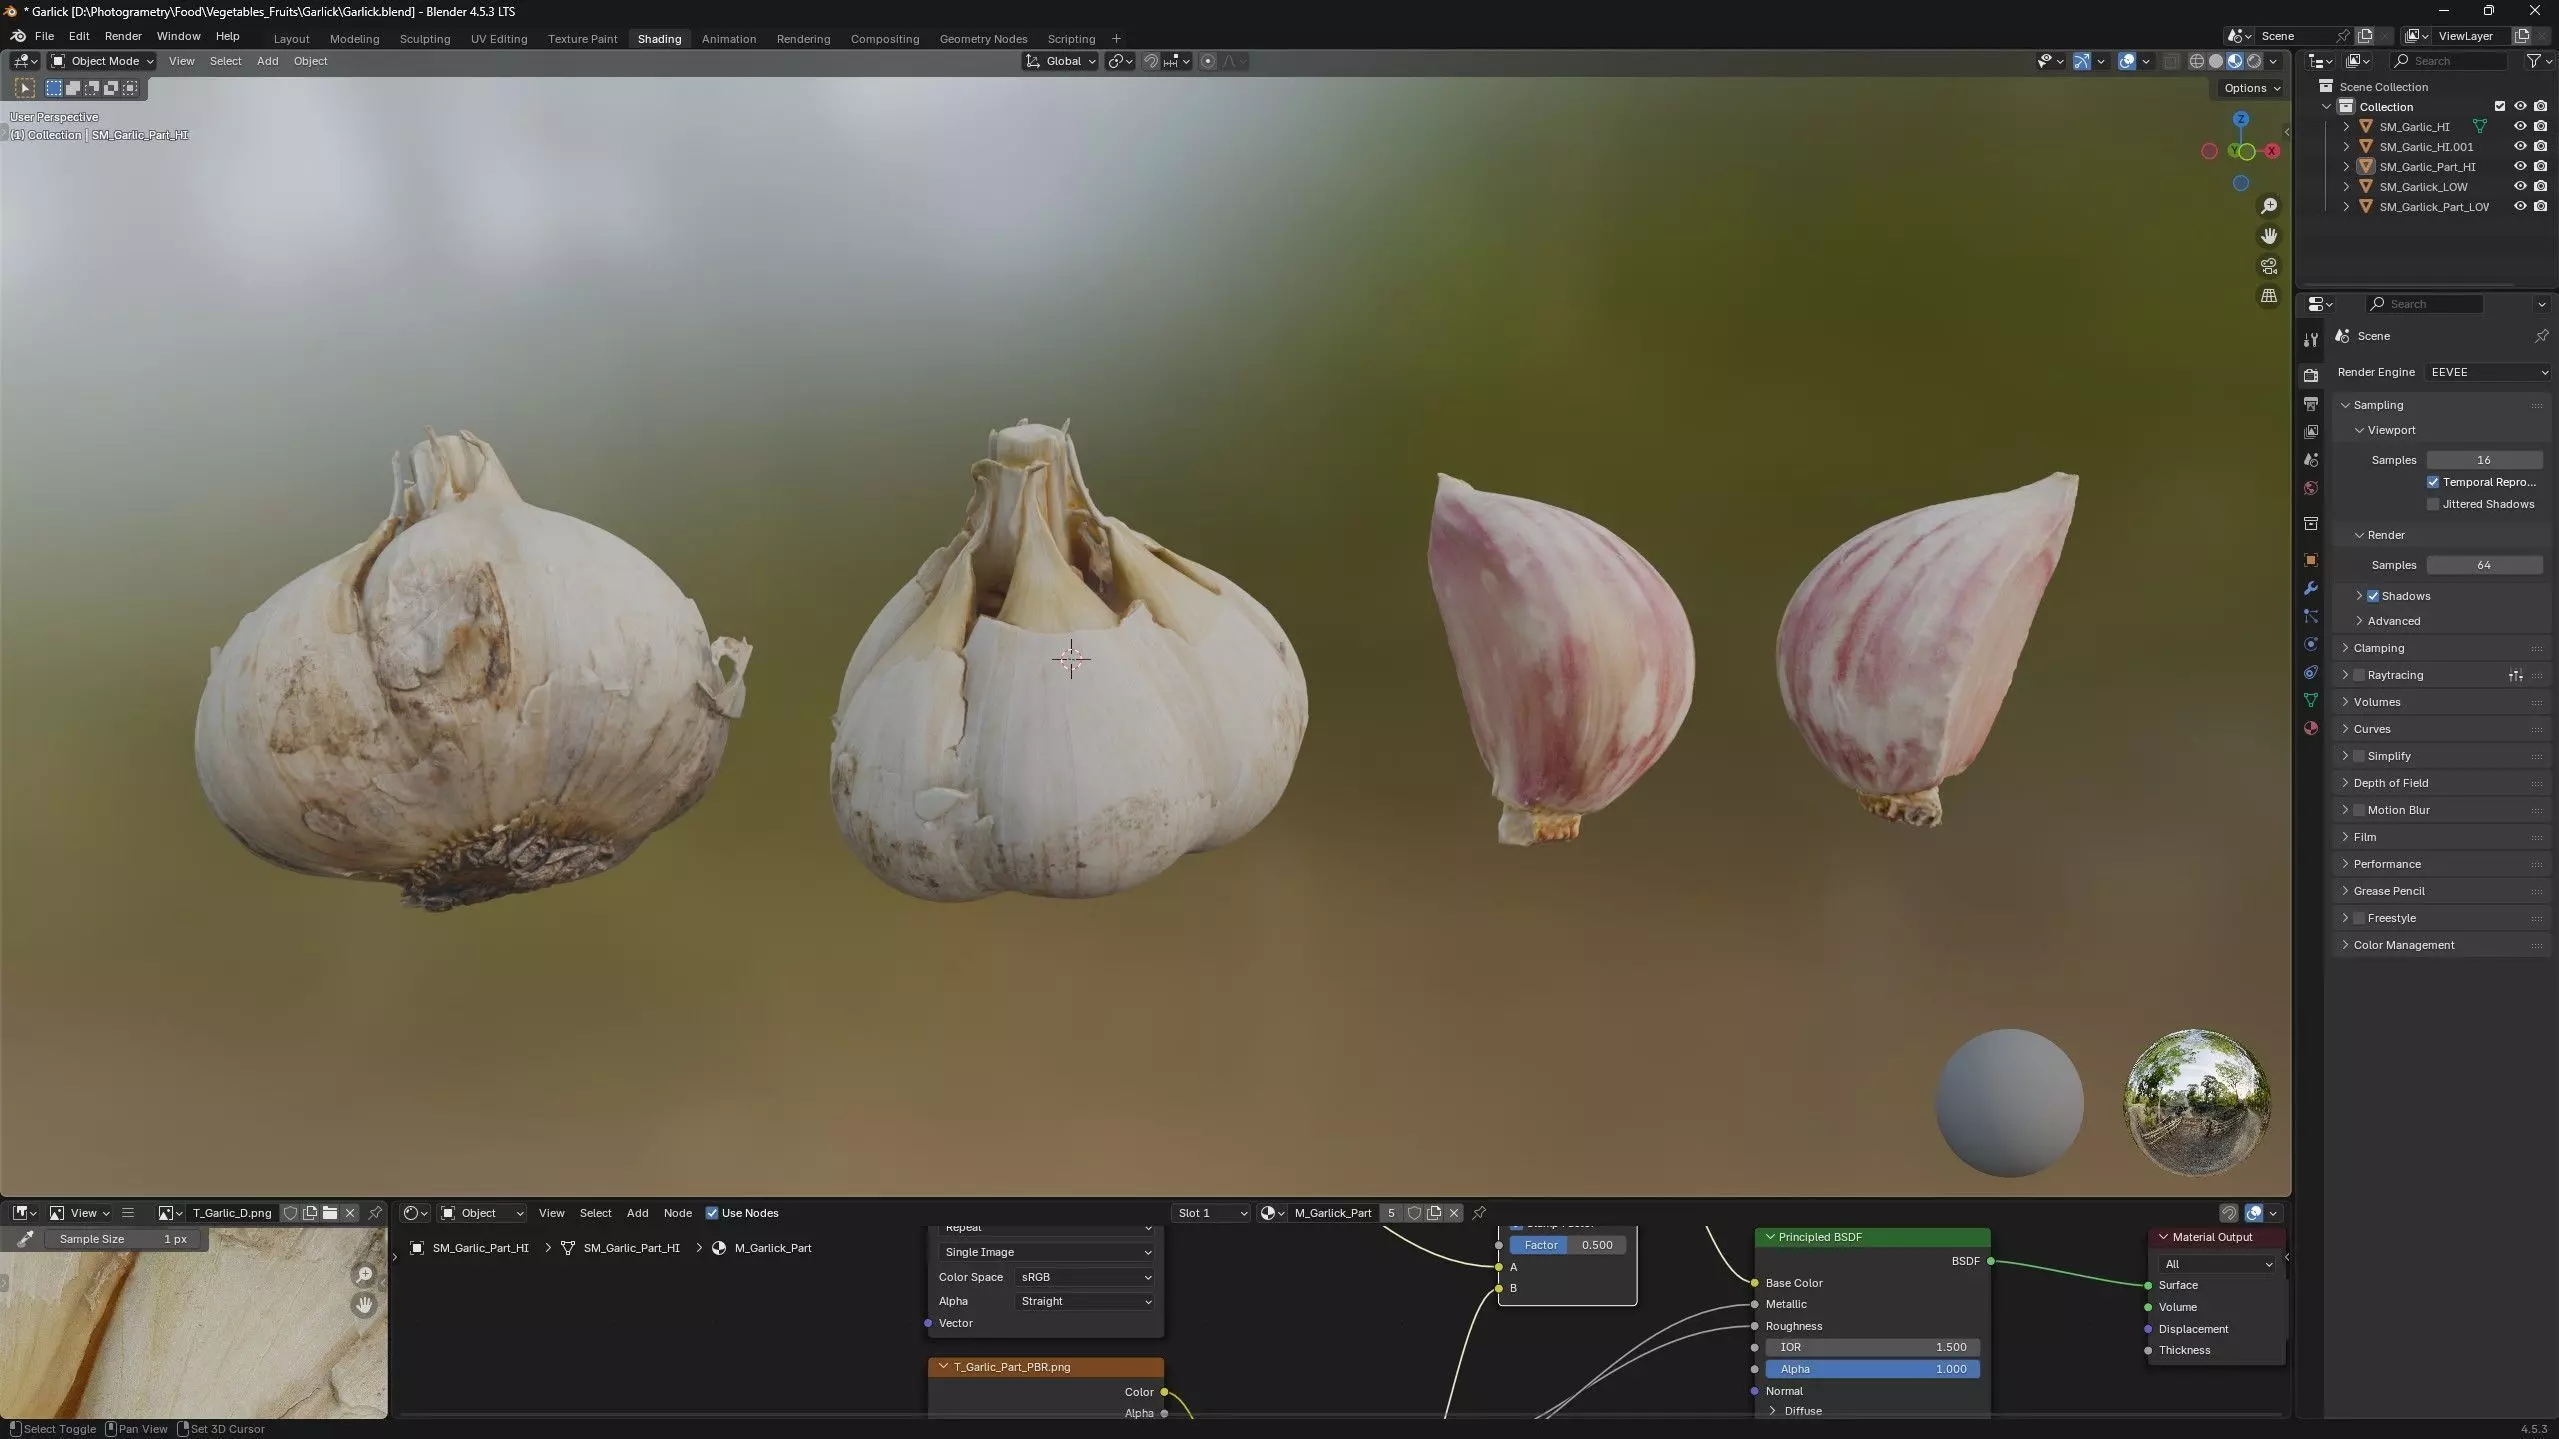The width and height of the screenshot is (2559, 1439).
Task: Toggle Temporal Reprojection checkbox
Action: click(x=2433, y=482)
